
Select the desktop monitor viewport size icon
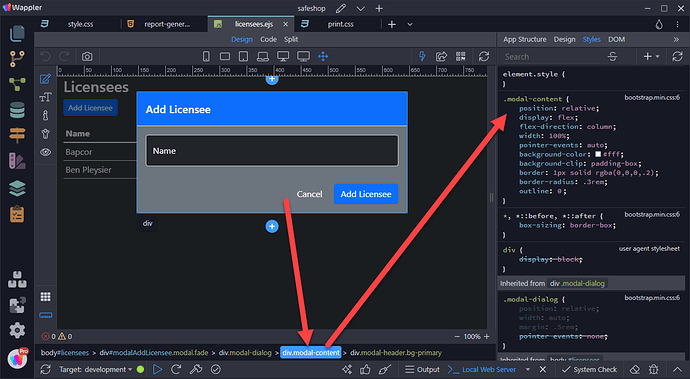[x=283, y=56]
